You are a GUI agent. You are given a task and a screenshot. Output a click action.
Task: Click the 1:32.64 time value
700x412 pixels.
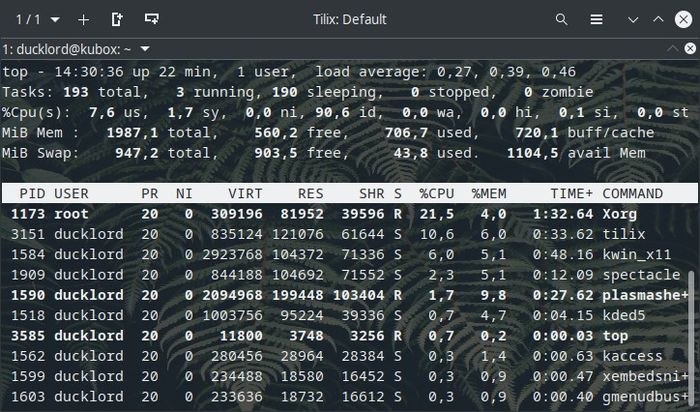[563, 214]
